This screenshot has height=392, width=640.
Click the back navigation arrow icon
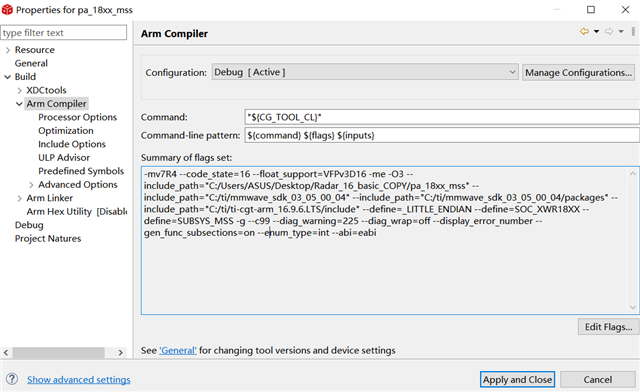point(584,31)
